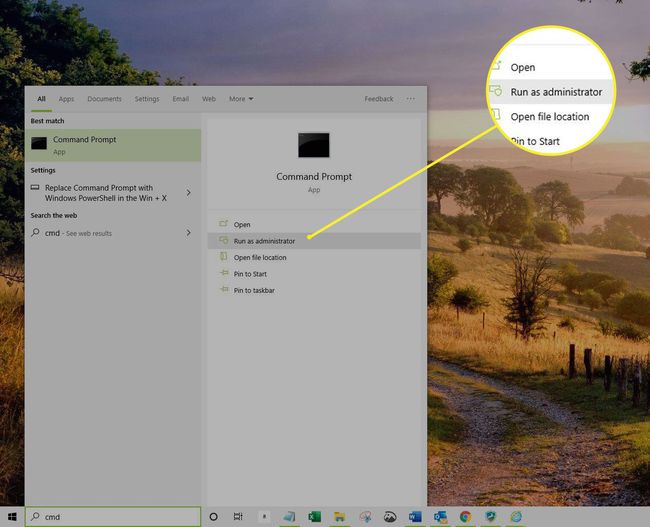Switch to the Settings search tab
Image resolution: width=650 pixels, height=527 pixels.
(x=147, y=99)
